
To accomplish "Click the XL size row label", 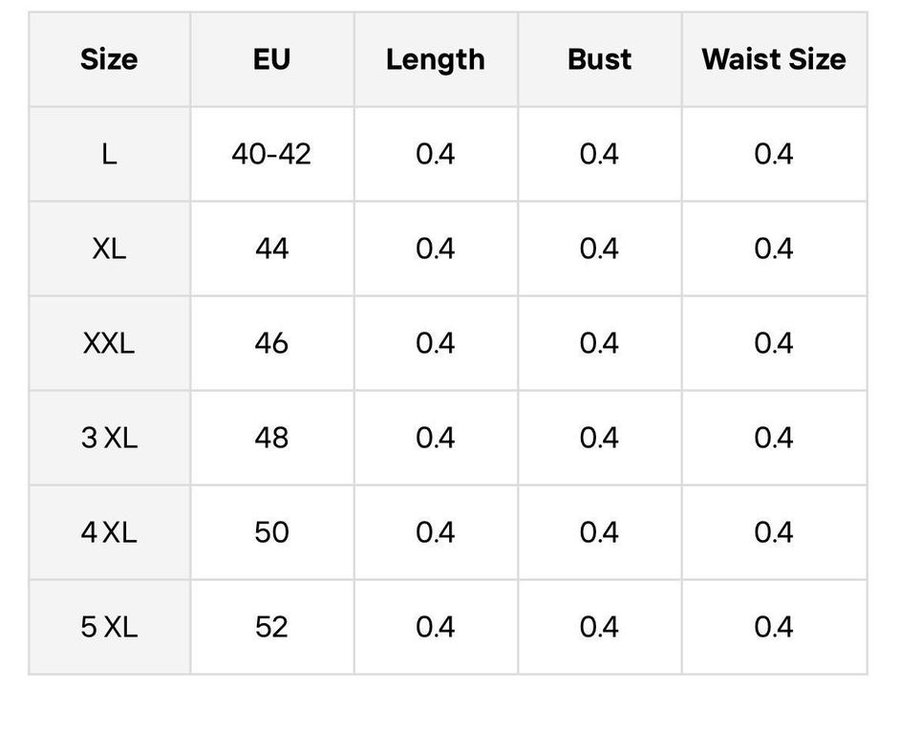I will click(x=109, y=248).
